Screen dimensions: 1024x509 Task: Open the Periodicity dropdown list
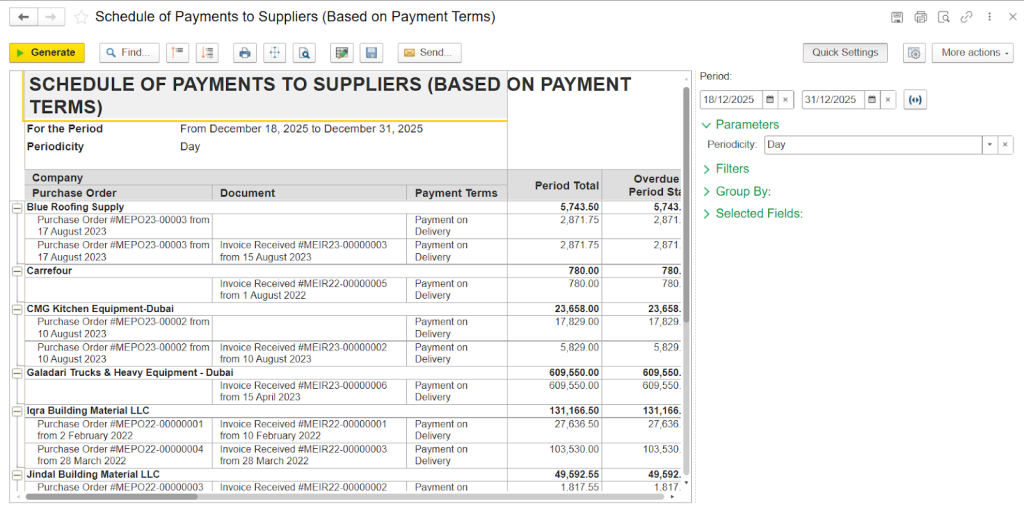pos(990,145)
